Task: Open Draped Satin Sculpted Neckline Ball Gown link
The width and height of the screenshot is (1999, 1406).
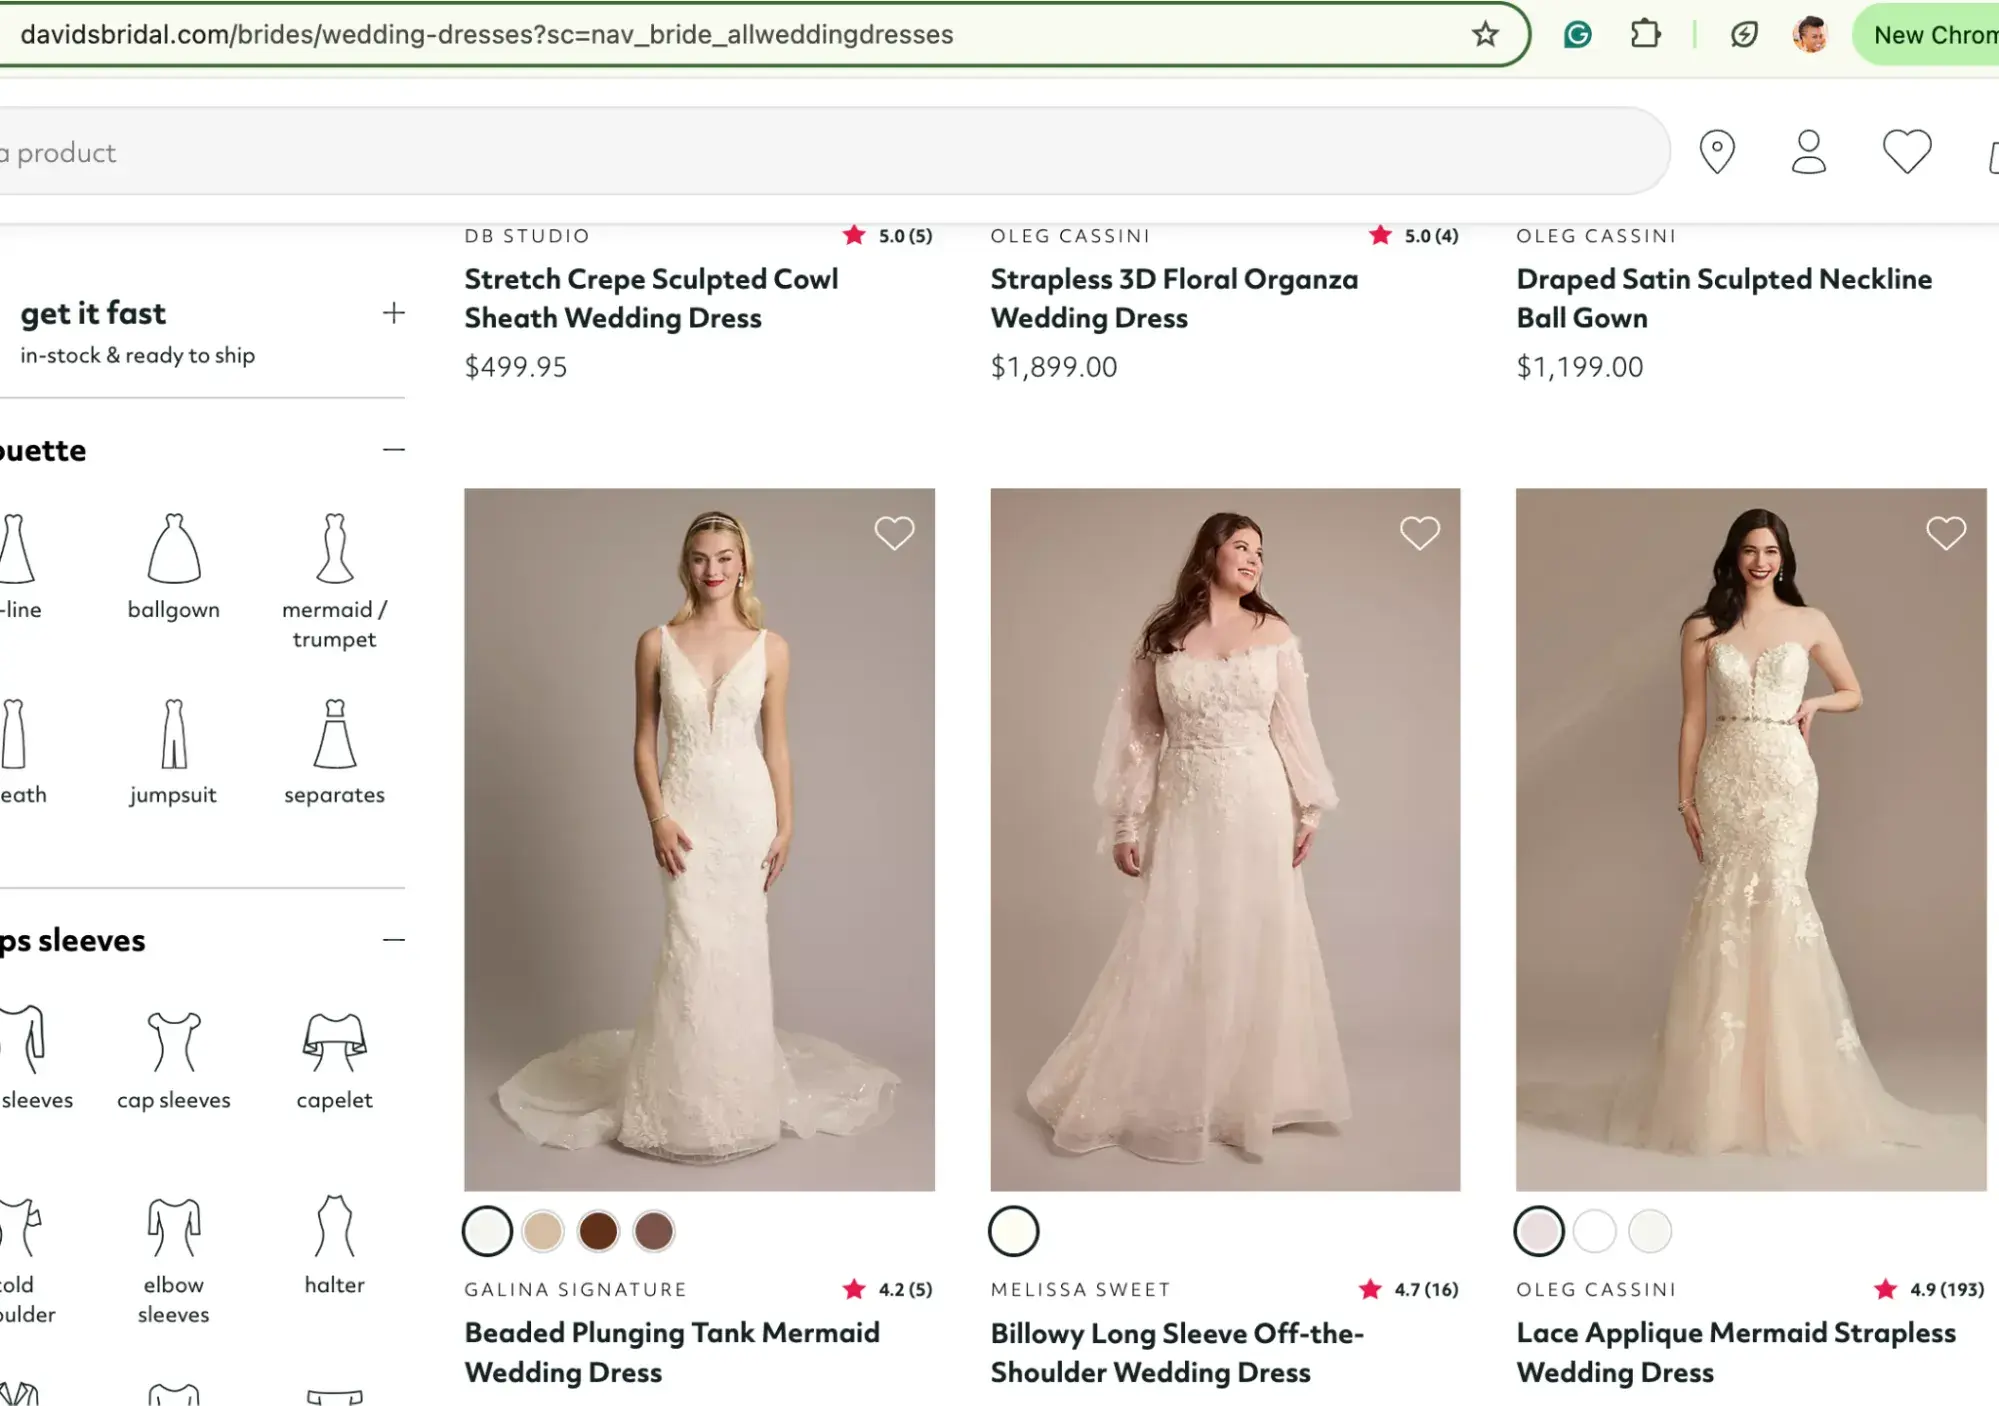Action: (1723, 298)
